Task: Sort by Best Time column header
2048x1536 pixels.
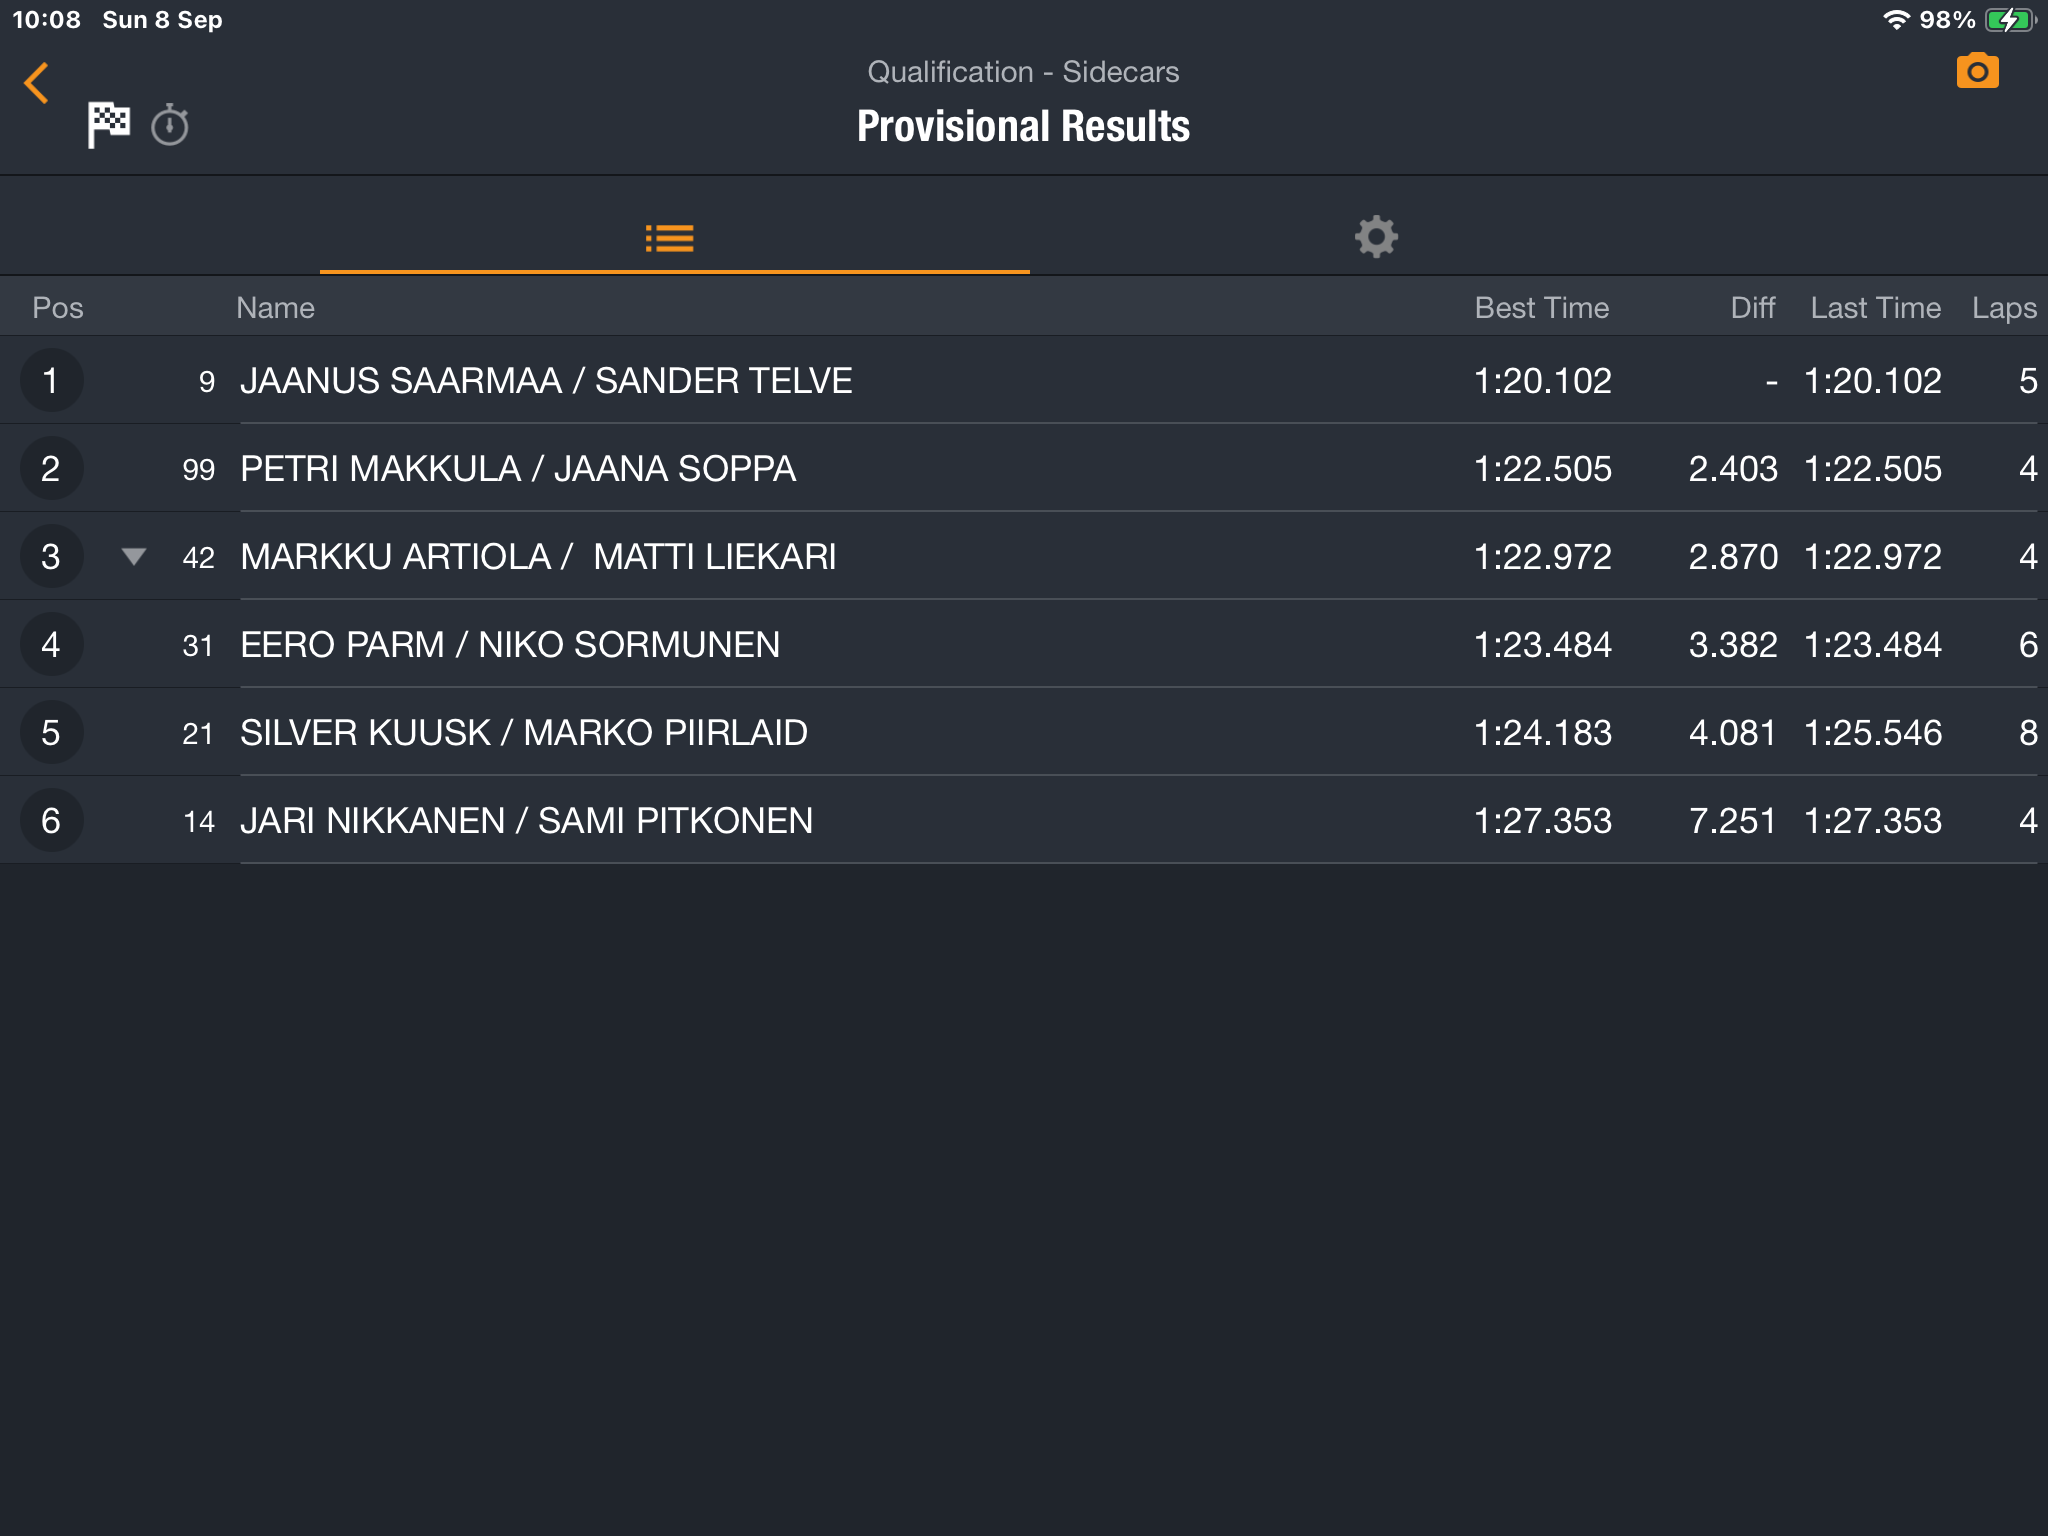Action: [1541, 308]
